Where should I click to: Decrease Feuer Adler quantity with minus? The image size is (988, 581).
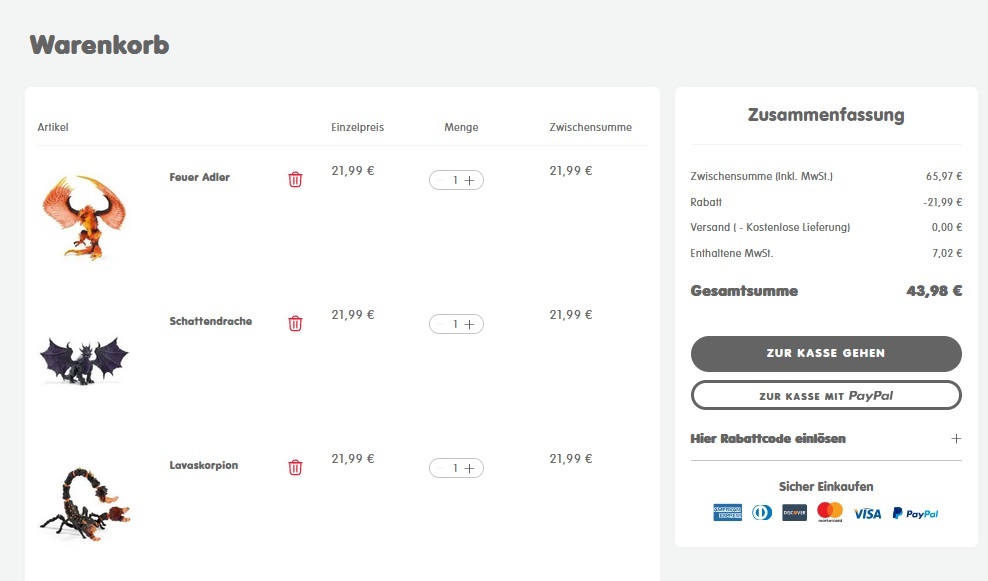click(x=440, y=180)
